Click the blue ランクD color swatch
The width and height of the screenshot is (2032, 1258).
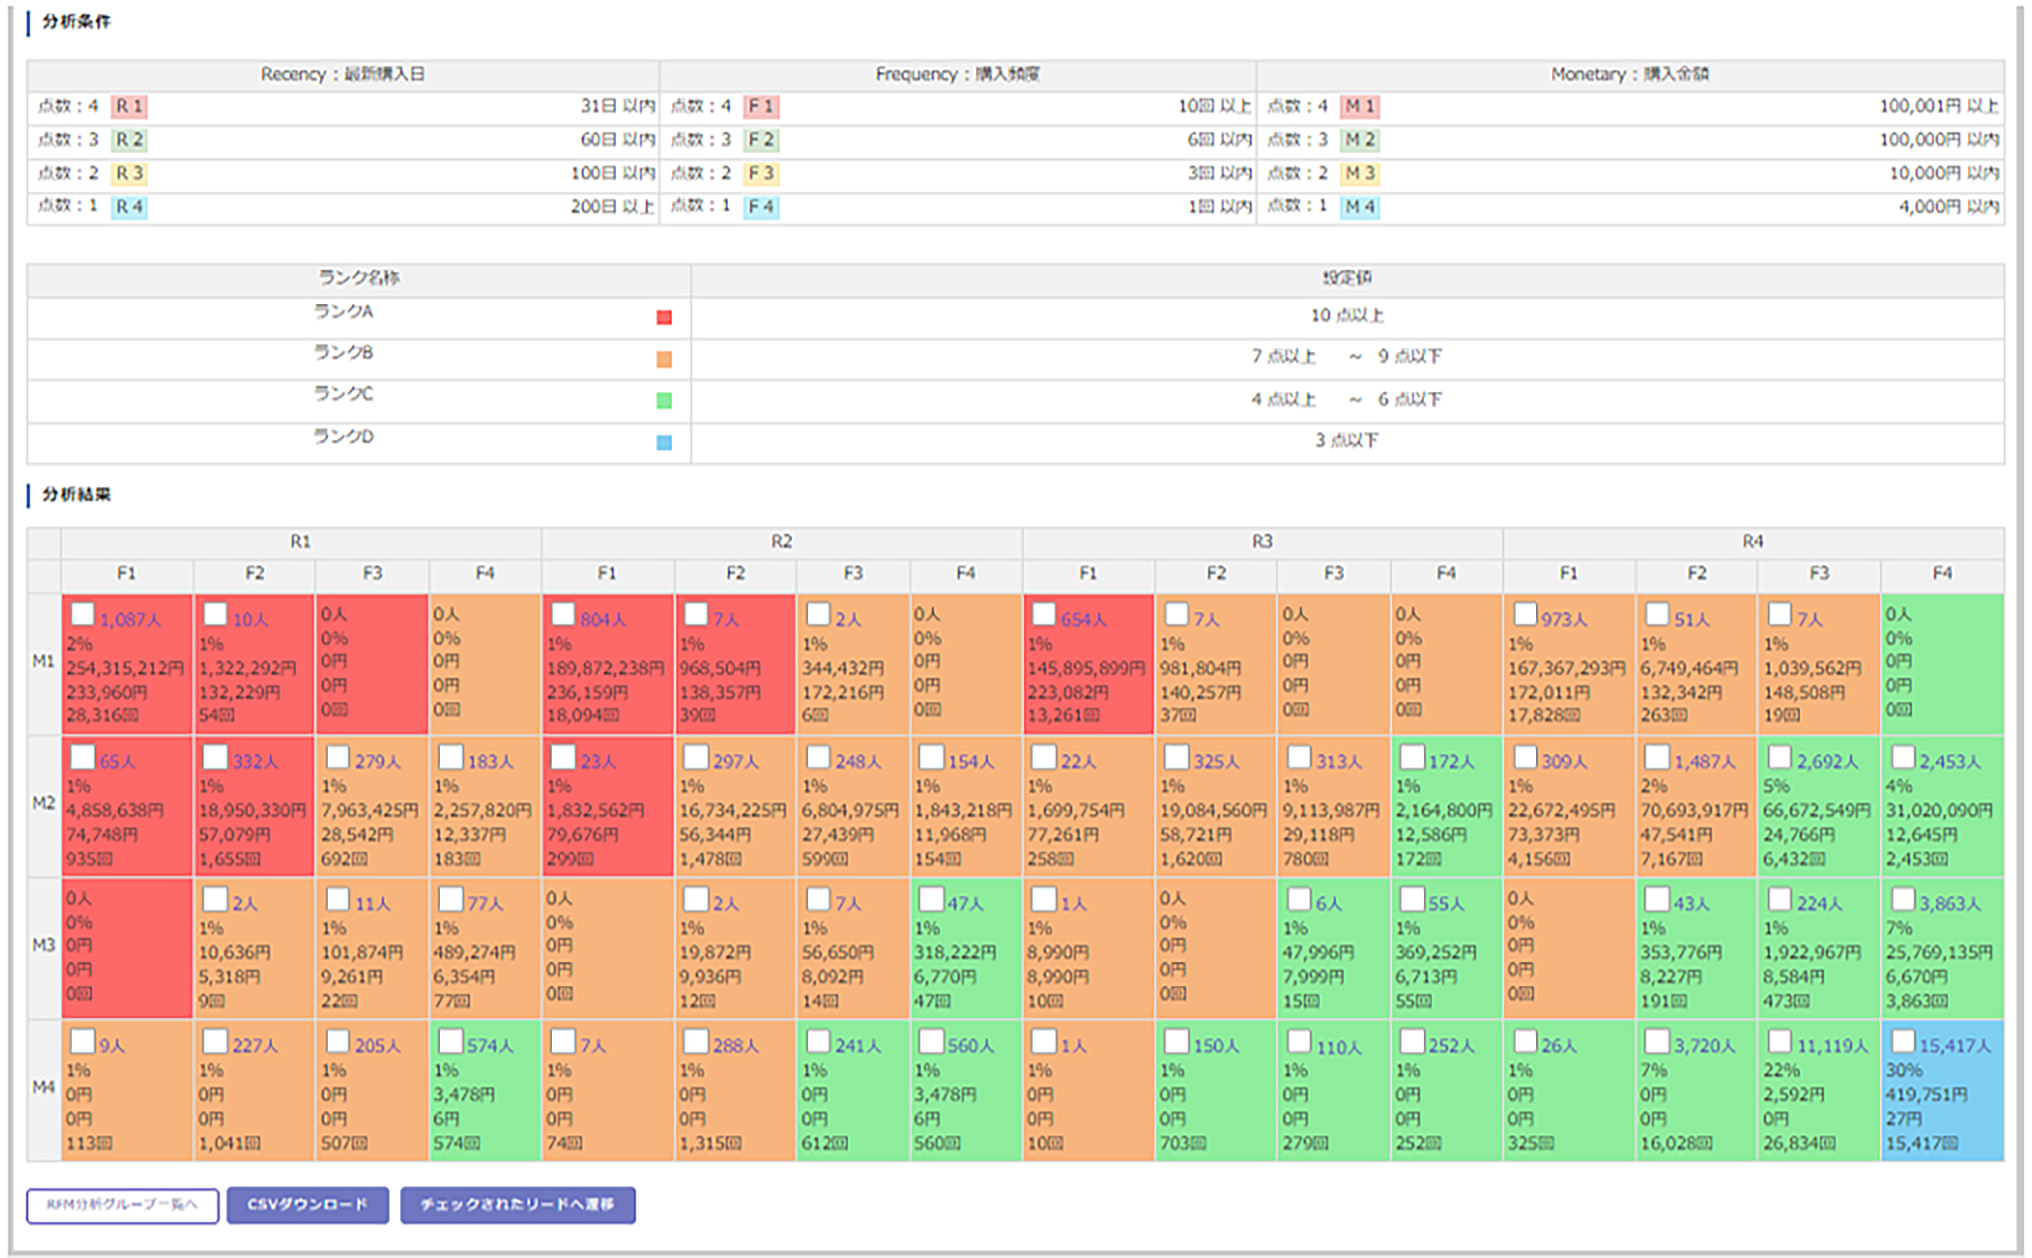coord(664,443)
